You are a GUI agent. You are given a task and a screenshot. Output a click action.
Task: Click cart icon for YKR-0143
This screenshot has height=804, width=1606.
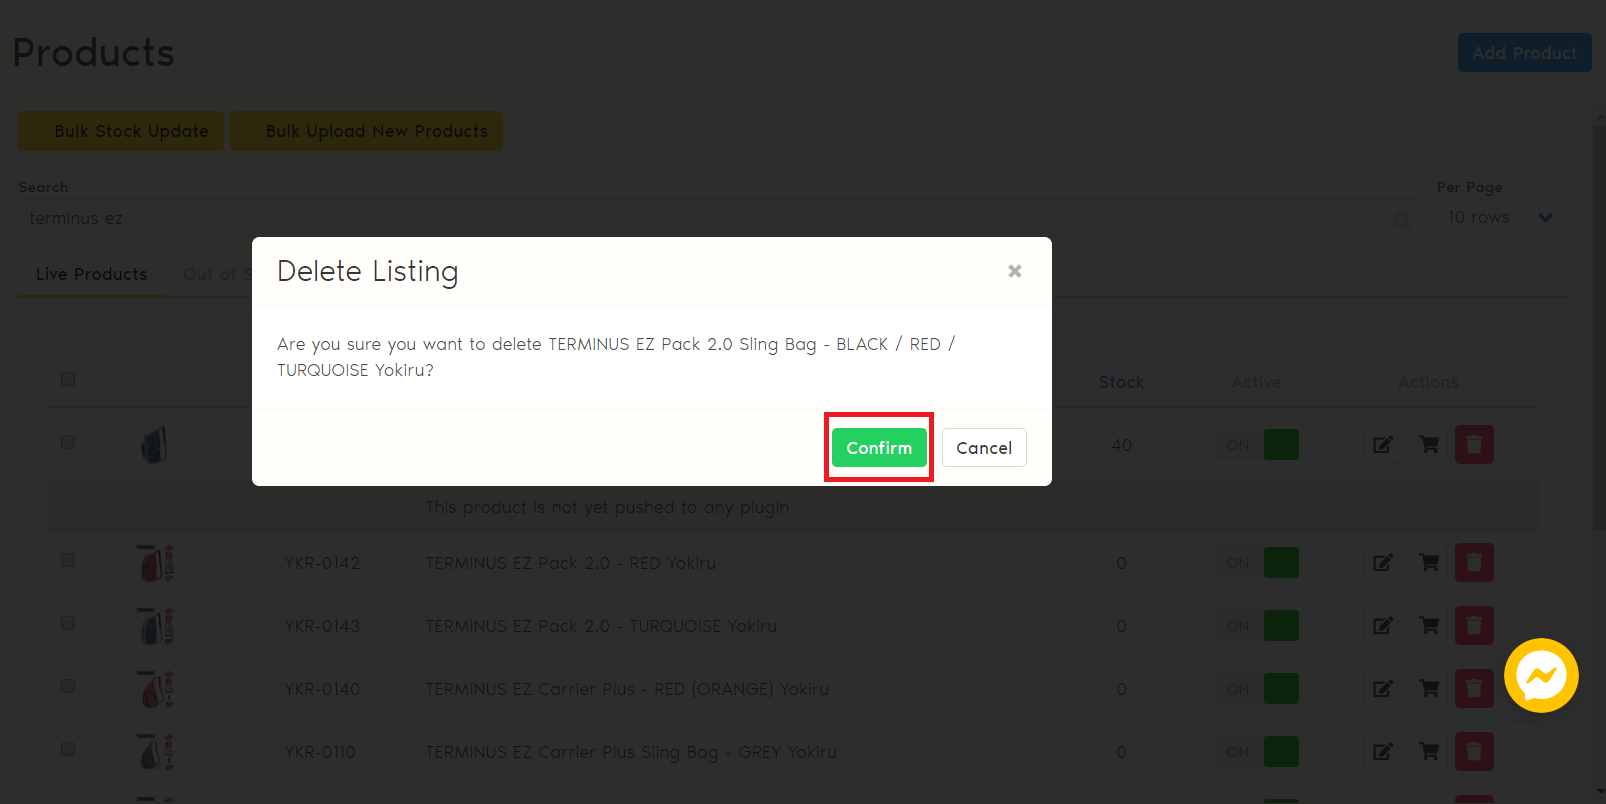(1429, 626)
